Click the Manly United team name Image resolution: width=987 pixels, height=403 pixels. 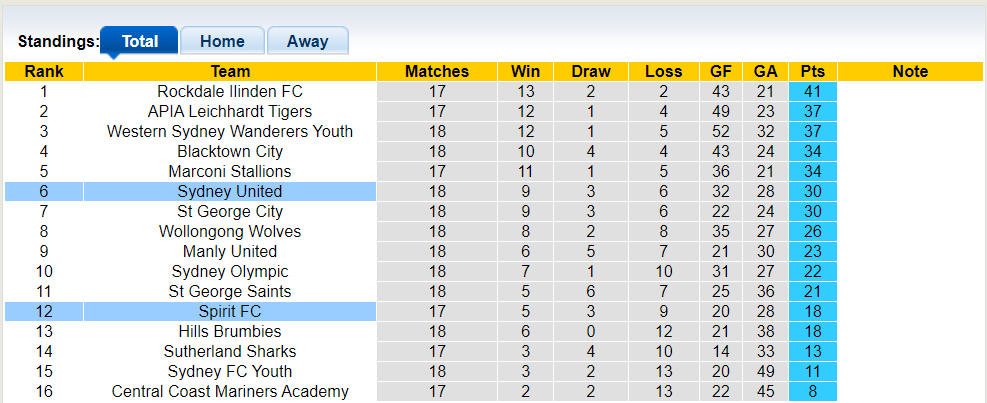click(230, 251)
